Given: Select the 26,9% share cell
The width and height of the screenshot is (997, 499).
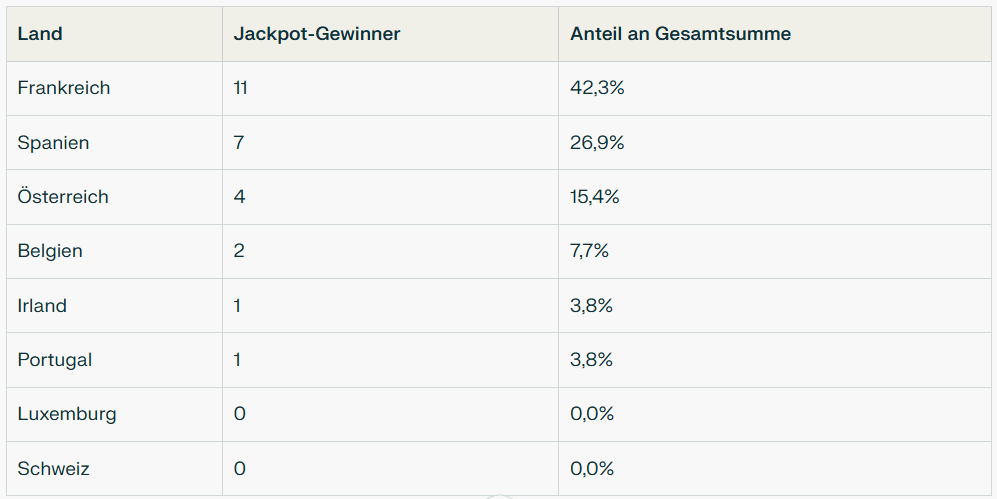Looking at the screenshot, I should [x=597, y=143].
